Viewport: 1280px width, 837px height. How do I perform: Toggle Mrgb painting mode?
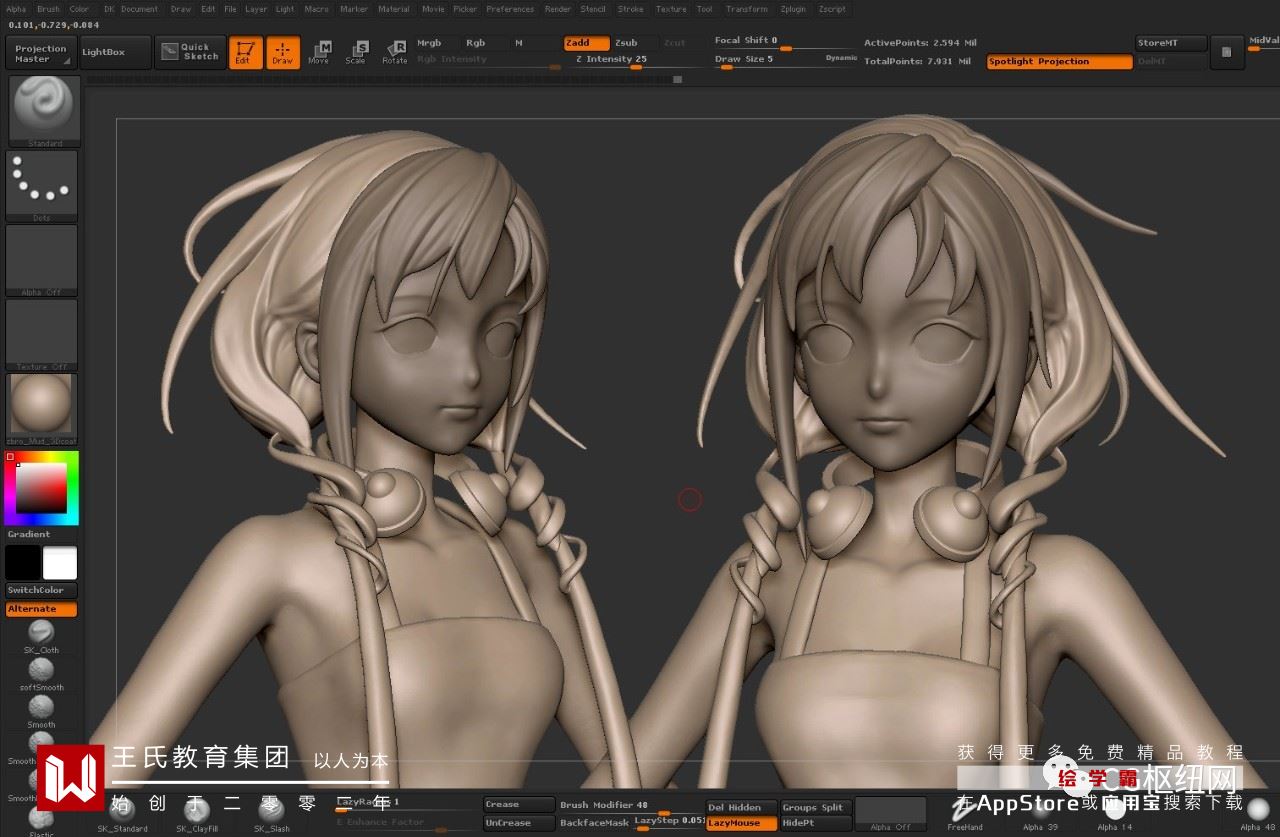[437, 43]
